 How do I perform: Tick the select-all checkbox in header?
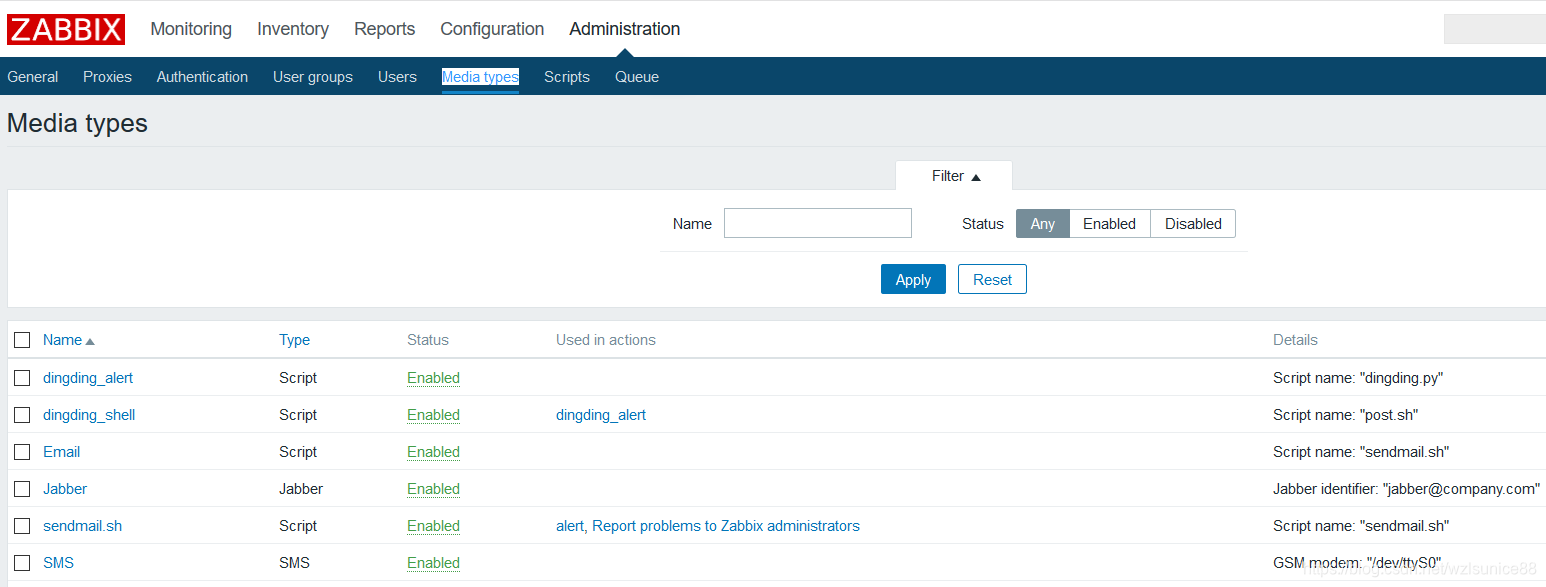tap(22, 340)
